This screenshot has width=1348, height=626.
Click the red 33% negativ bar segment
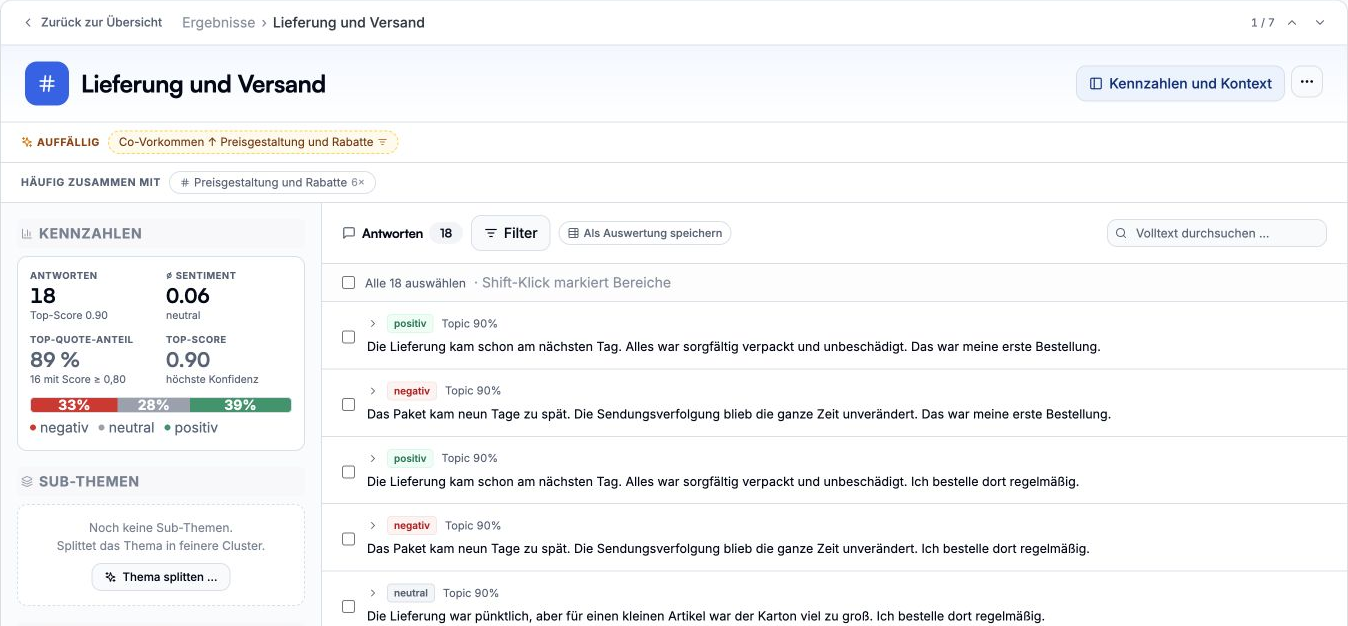tap(74, 405)
